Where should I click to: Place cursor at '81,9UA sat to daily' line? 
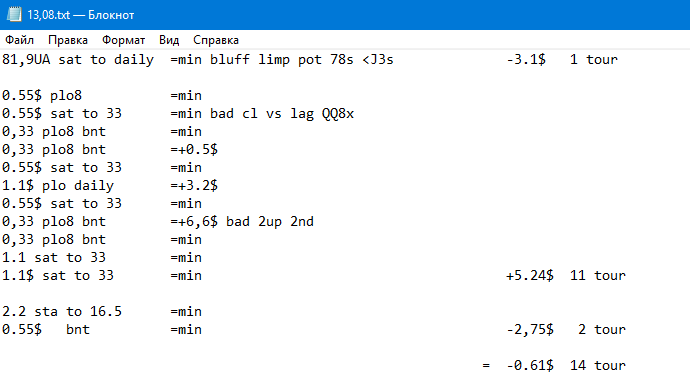78,59
